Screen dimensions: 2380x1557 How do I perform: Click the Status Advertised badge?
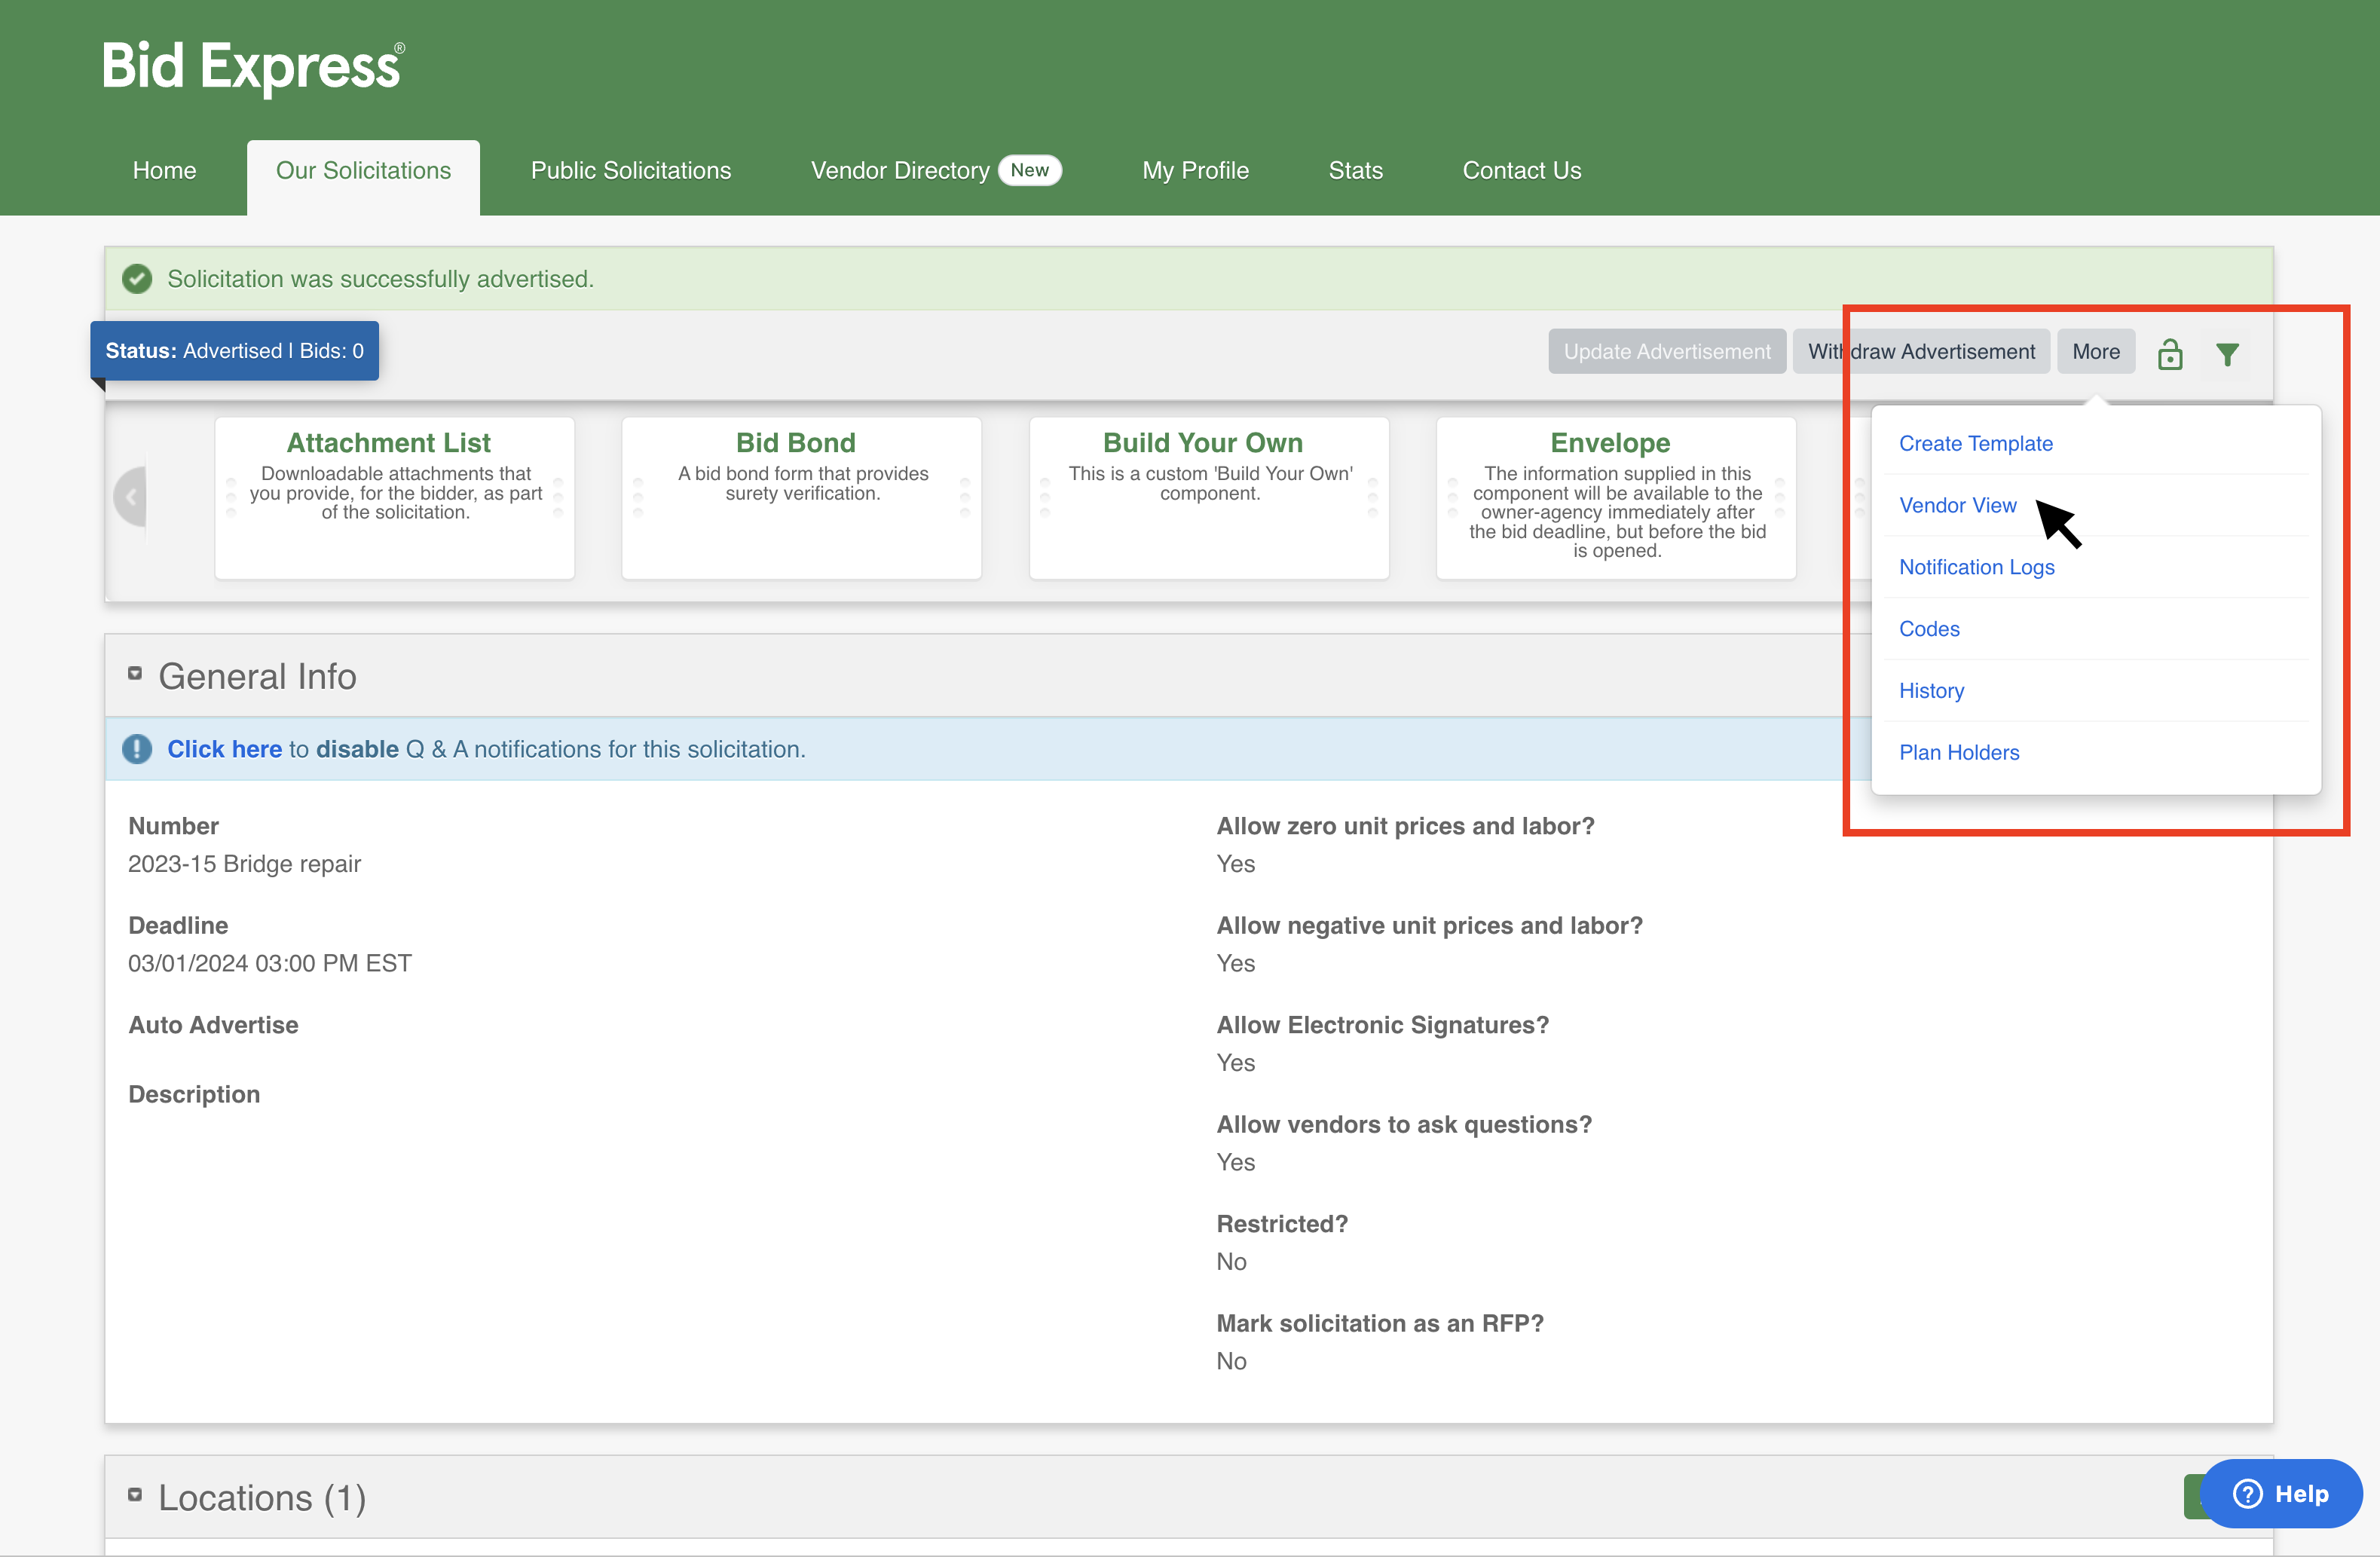tap(234, 351)
